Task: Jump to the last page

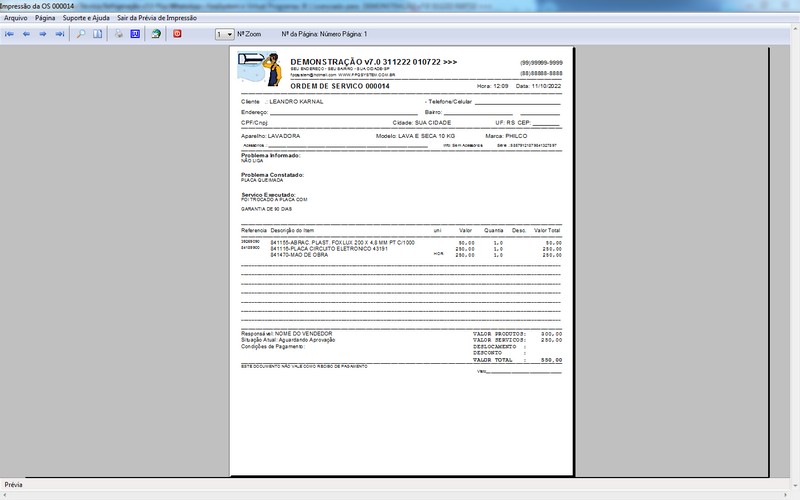Action: click(60, 34)
